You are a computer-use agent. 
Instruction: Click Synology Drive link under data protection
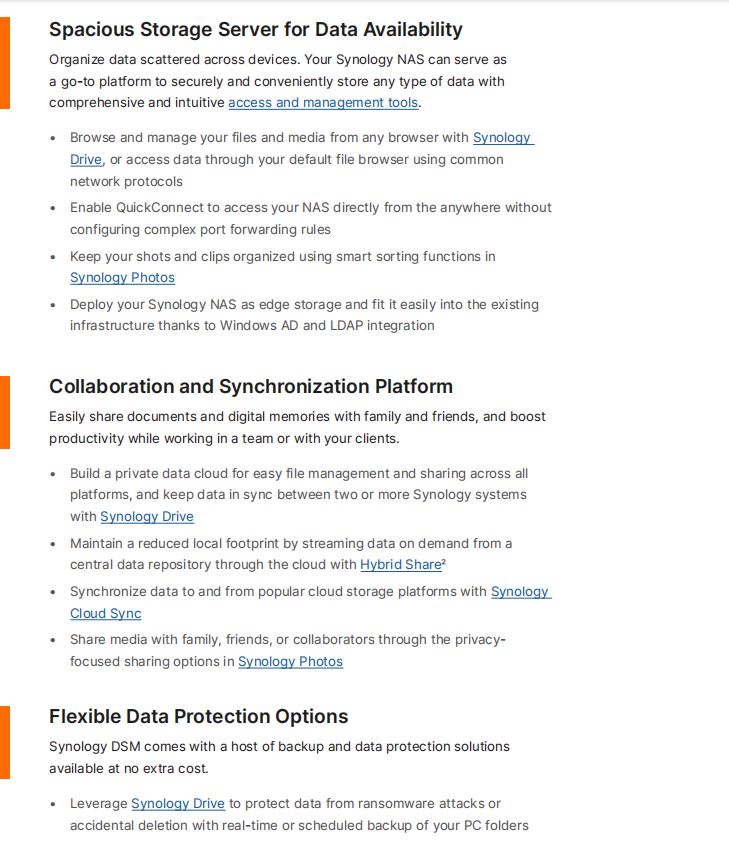pyautogui.click(x=178, y=803)
